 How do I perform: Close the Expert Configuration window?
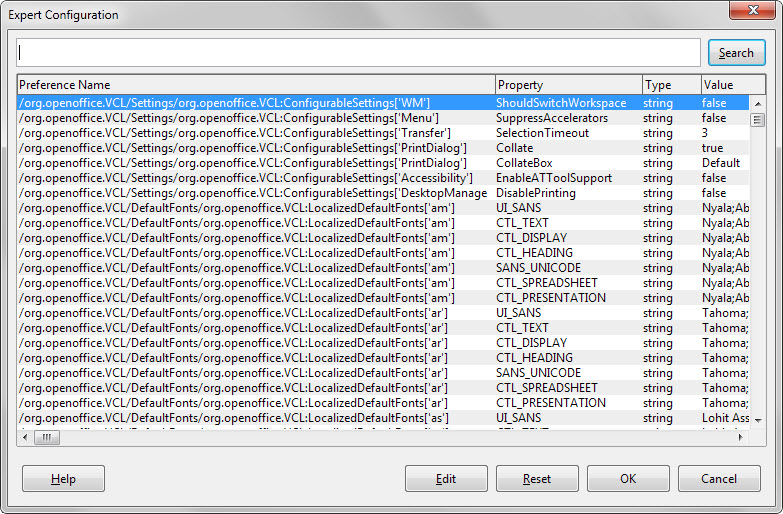click(753, 10)
